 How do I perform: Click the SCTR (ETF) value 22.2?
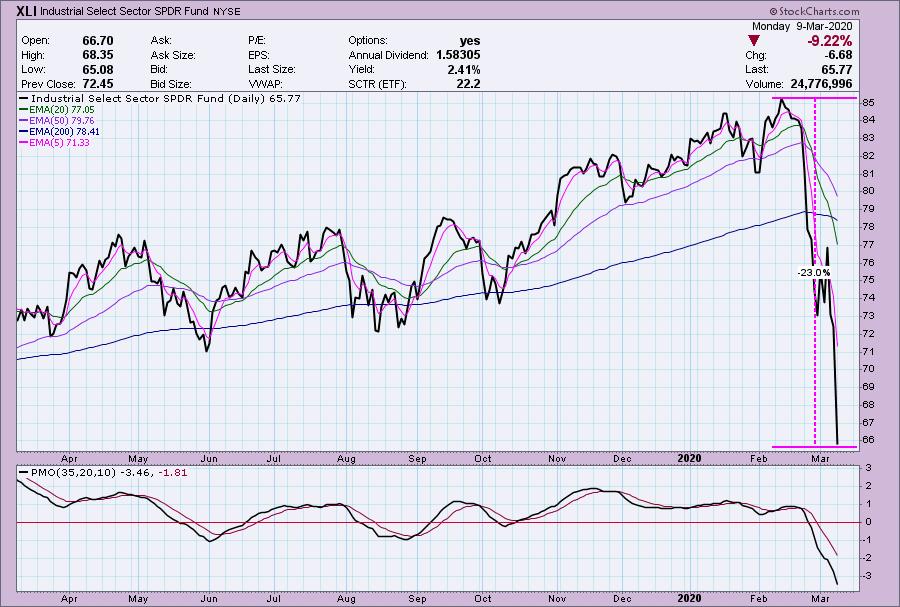click(470, 84)
